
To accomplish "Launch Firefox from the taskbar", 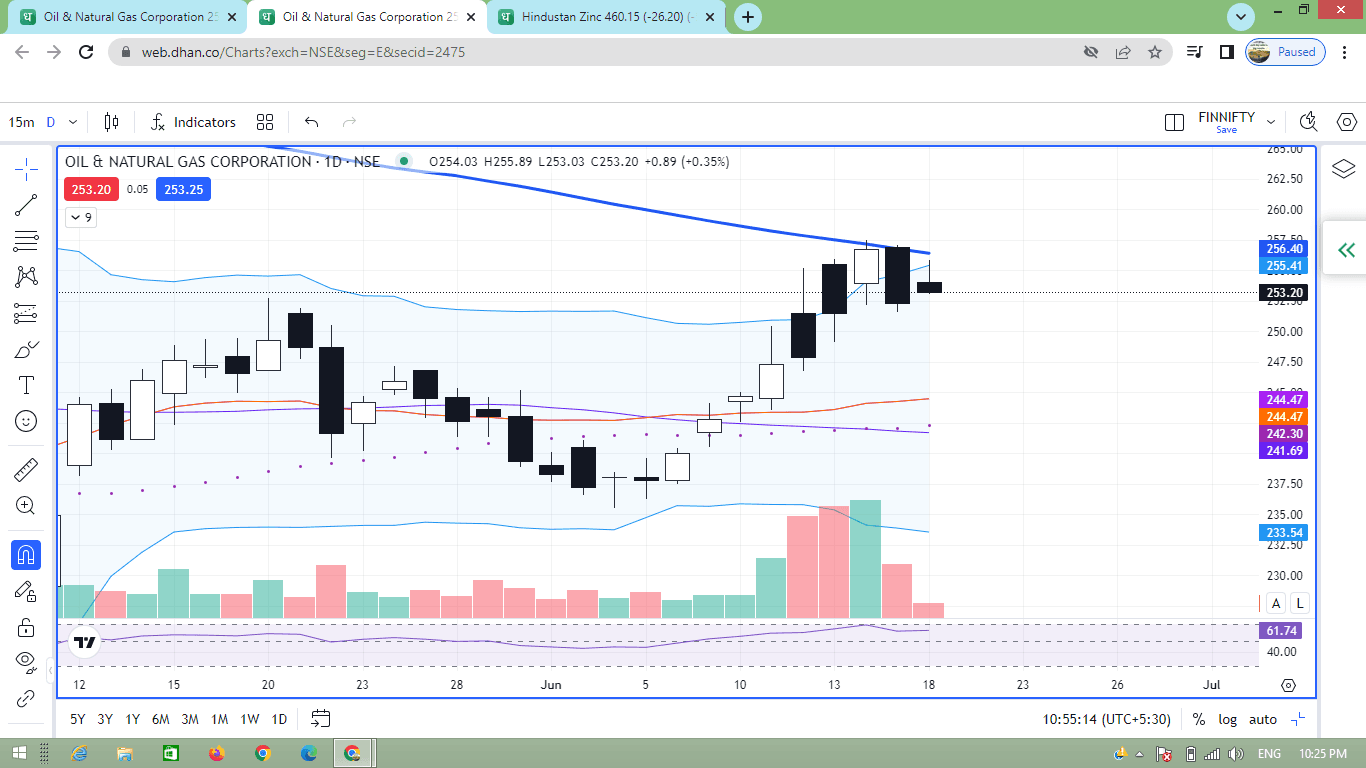I will pos(216,753).
